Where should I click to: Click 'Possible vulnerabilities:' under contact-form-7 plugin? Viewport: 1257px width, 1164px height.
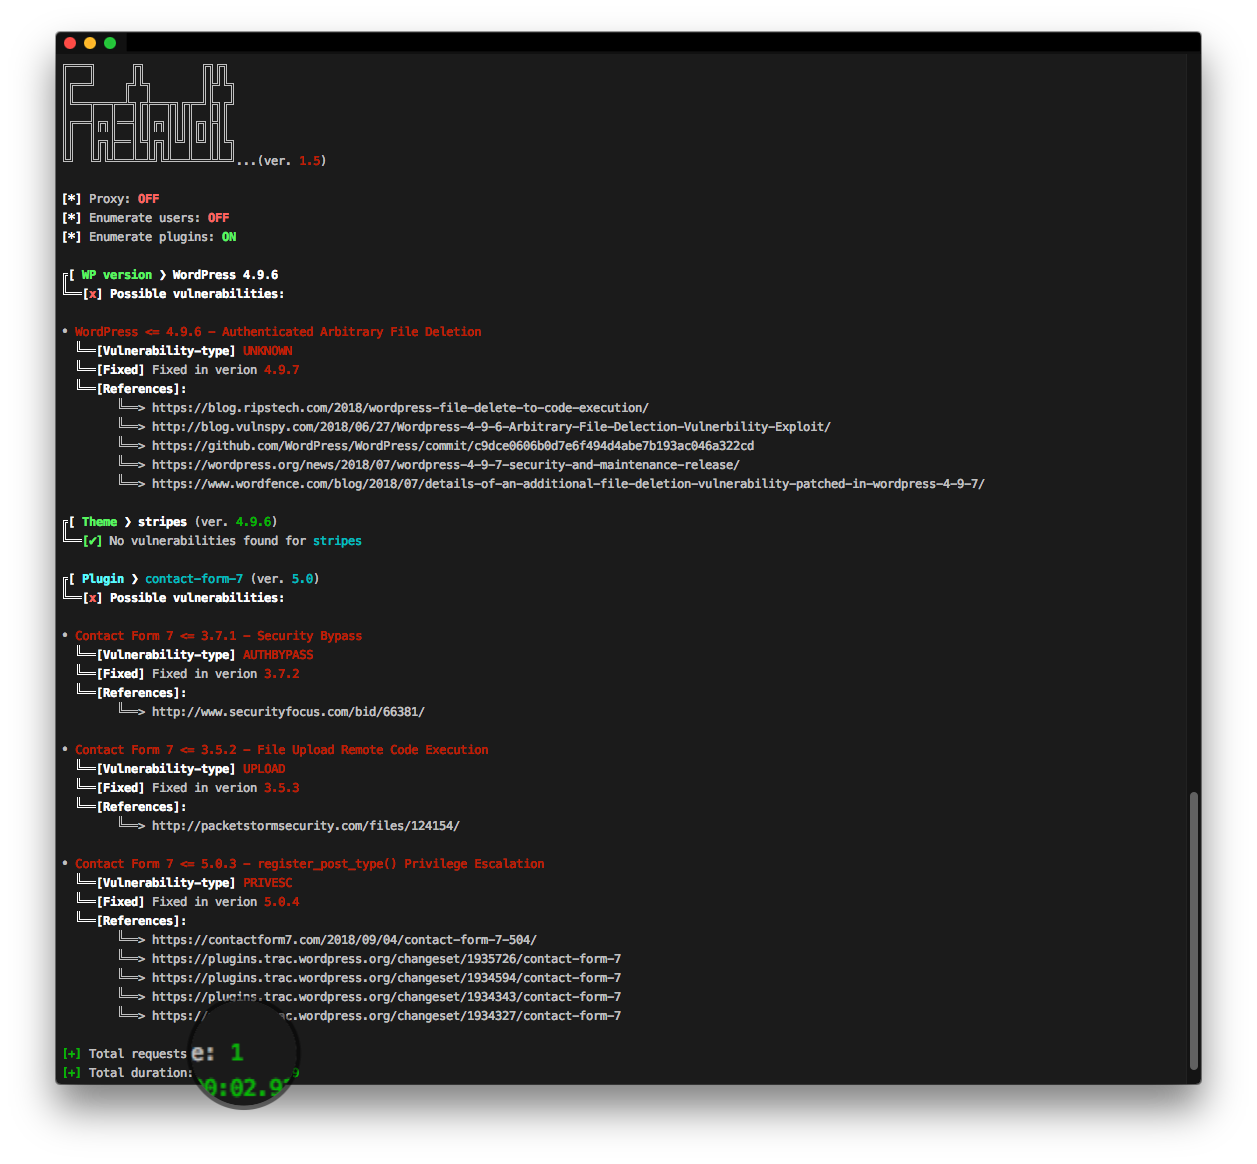point(197,598)
